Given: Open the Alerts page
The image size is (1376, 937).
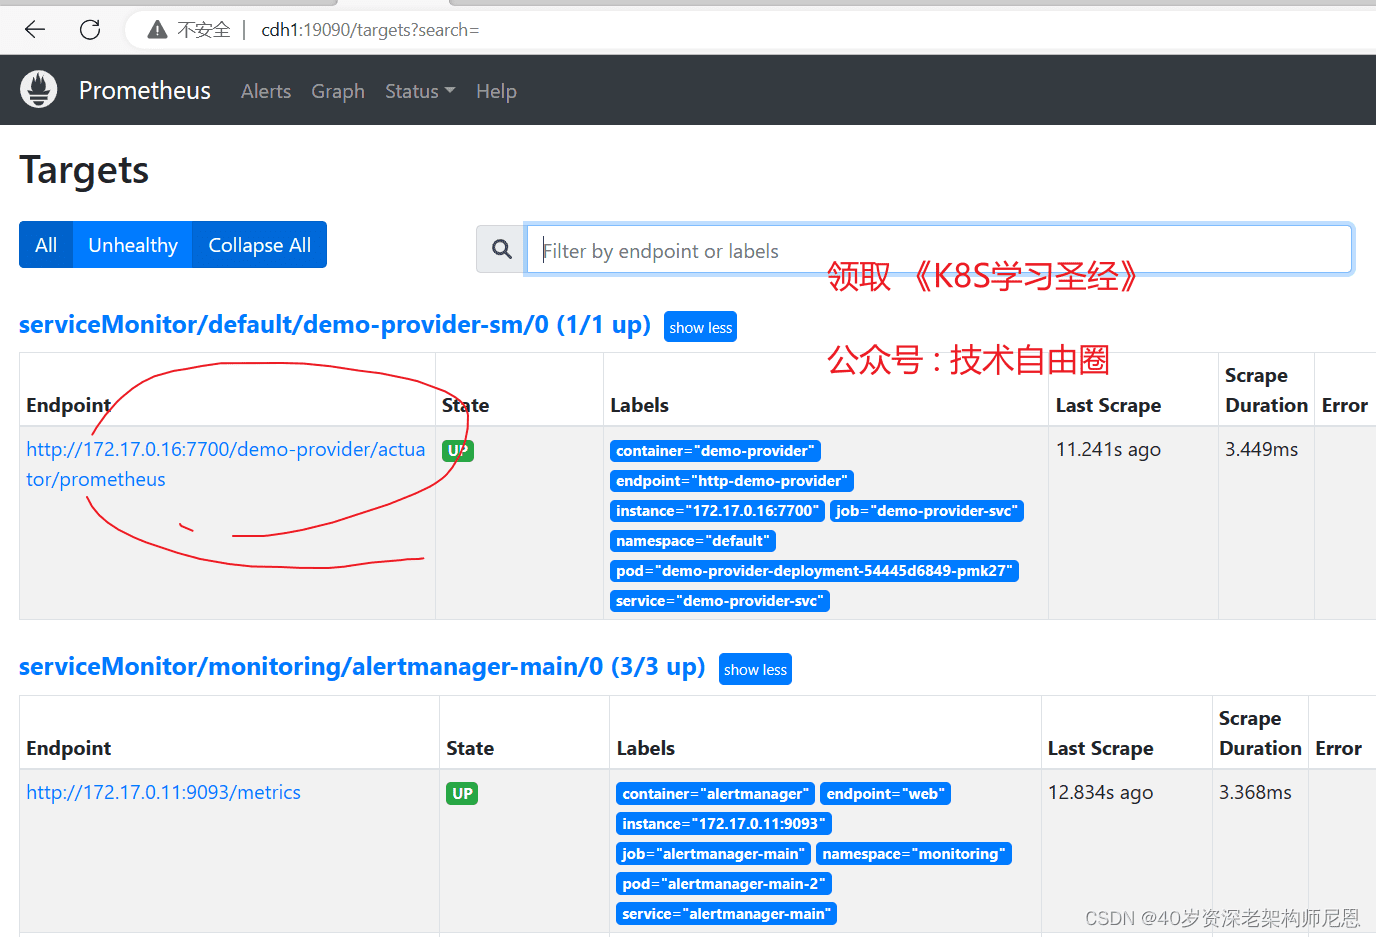Looking at the screenshot, I should point(266,91).
